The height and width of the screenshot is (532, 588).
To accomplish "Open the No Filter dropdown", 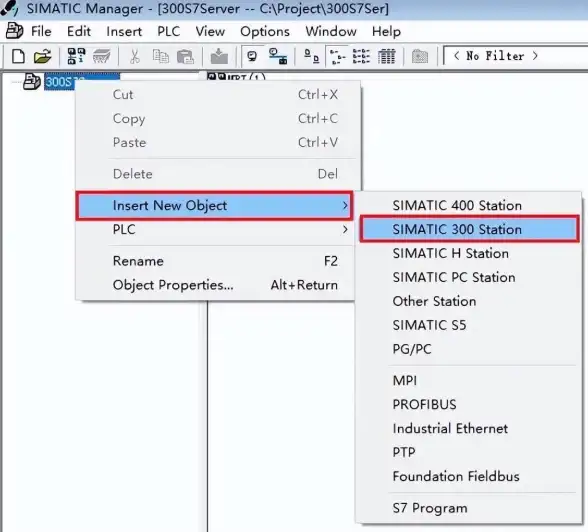I will click(x=515, y=56).
